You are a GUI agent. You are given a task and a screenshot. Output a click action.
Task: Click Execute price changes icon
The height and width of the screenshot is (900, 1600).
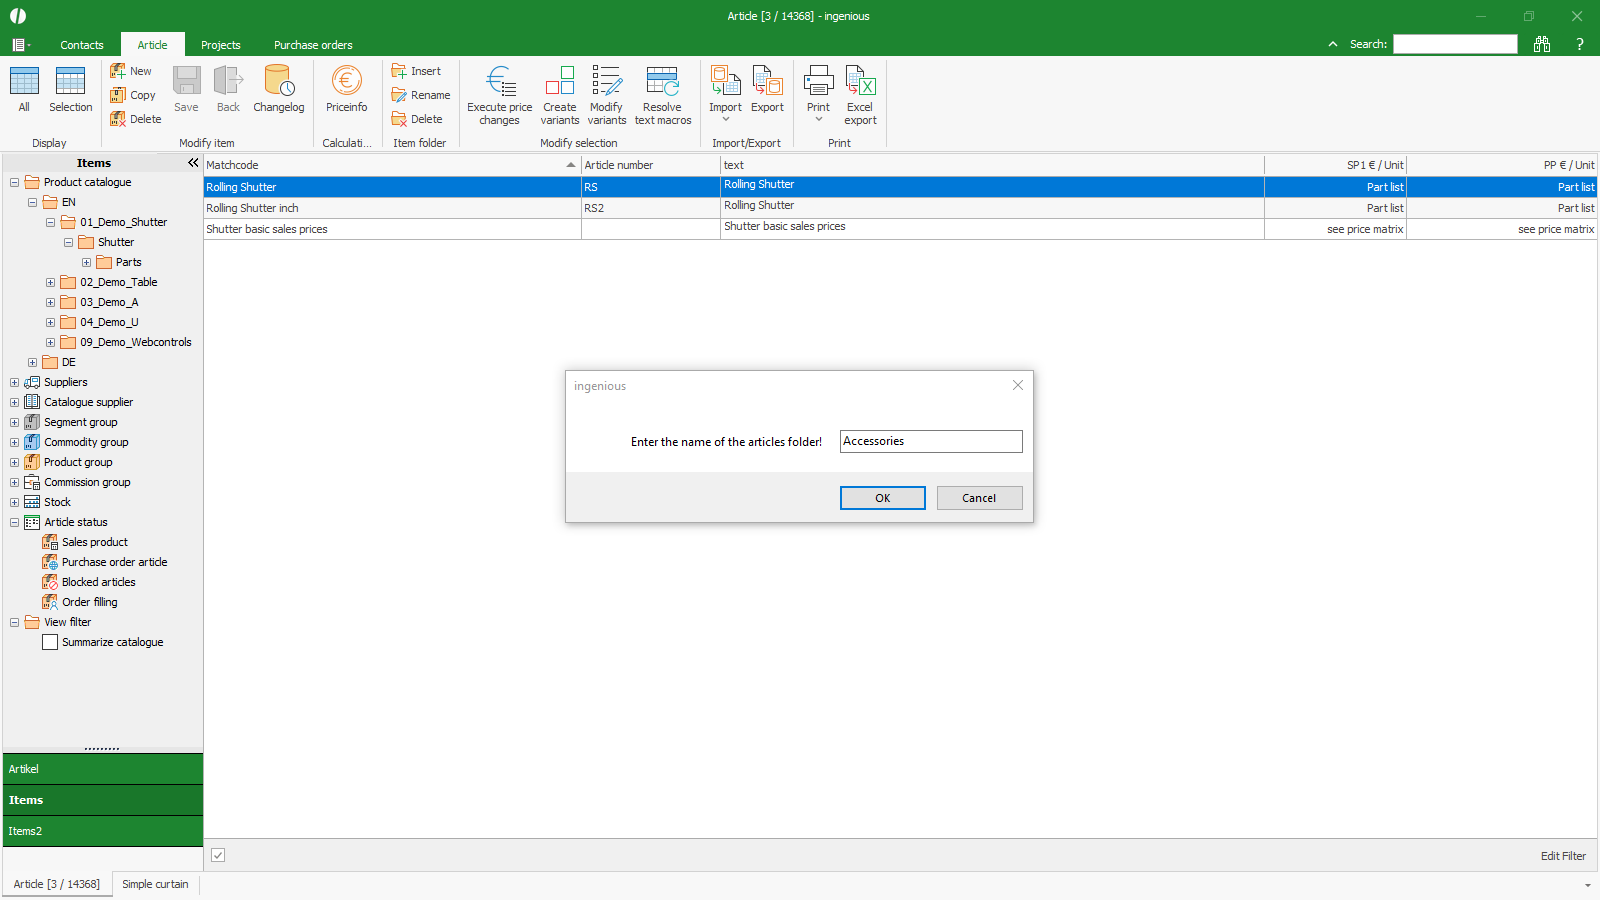pyautogui.click(x=499, y=82)
